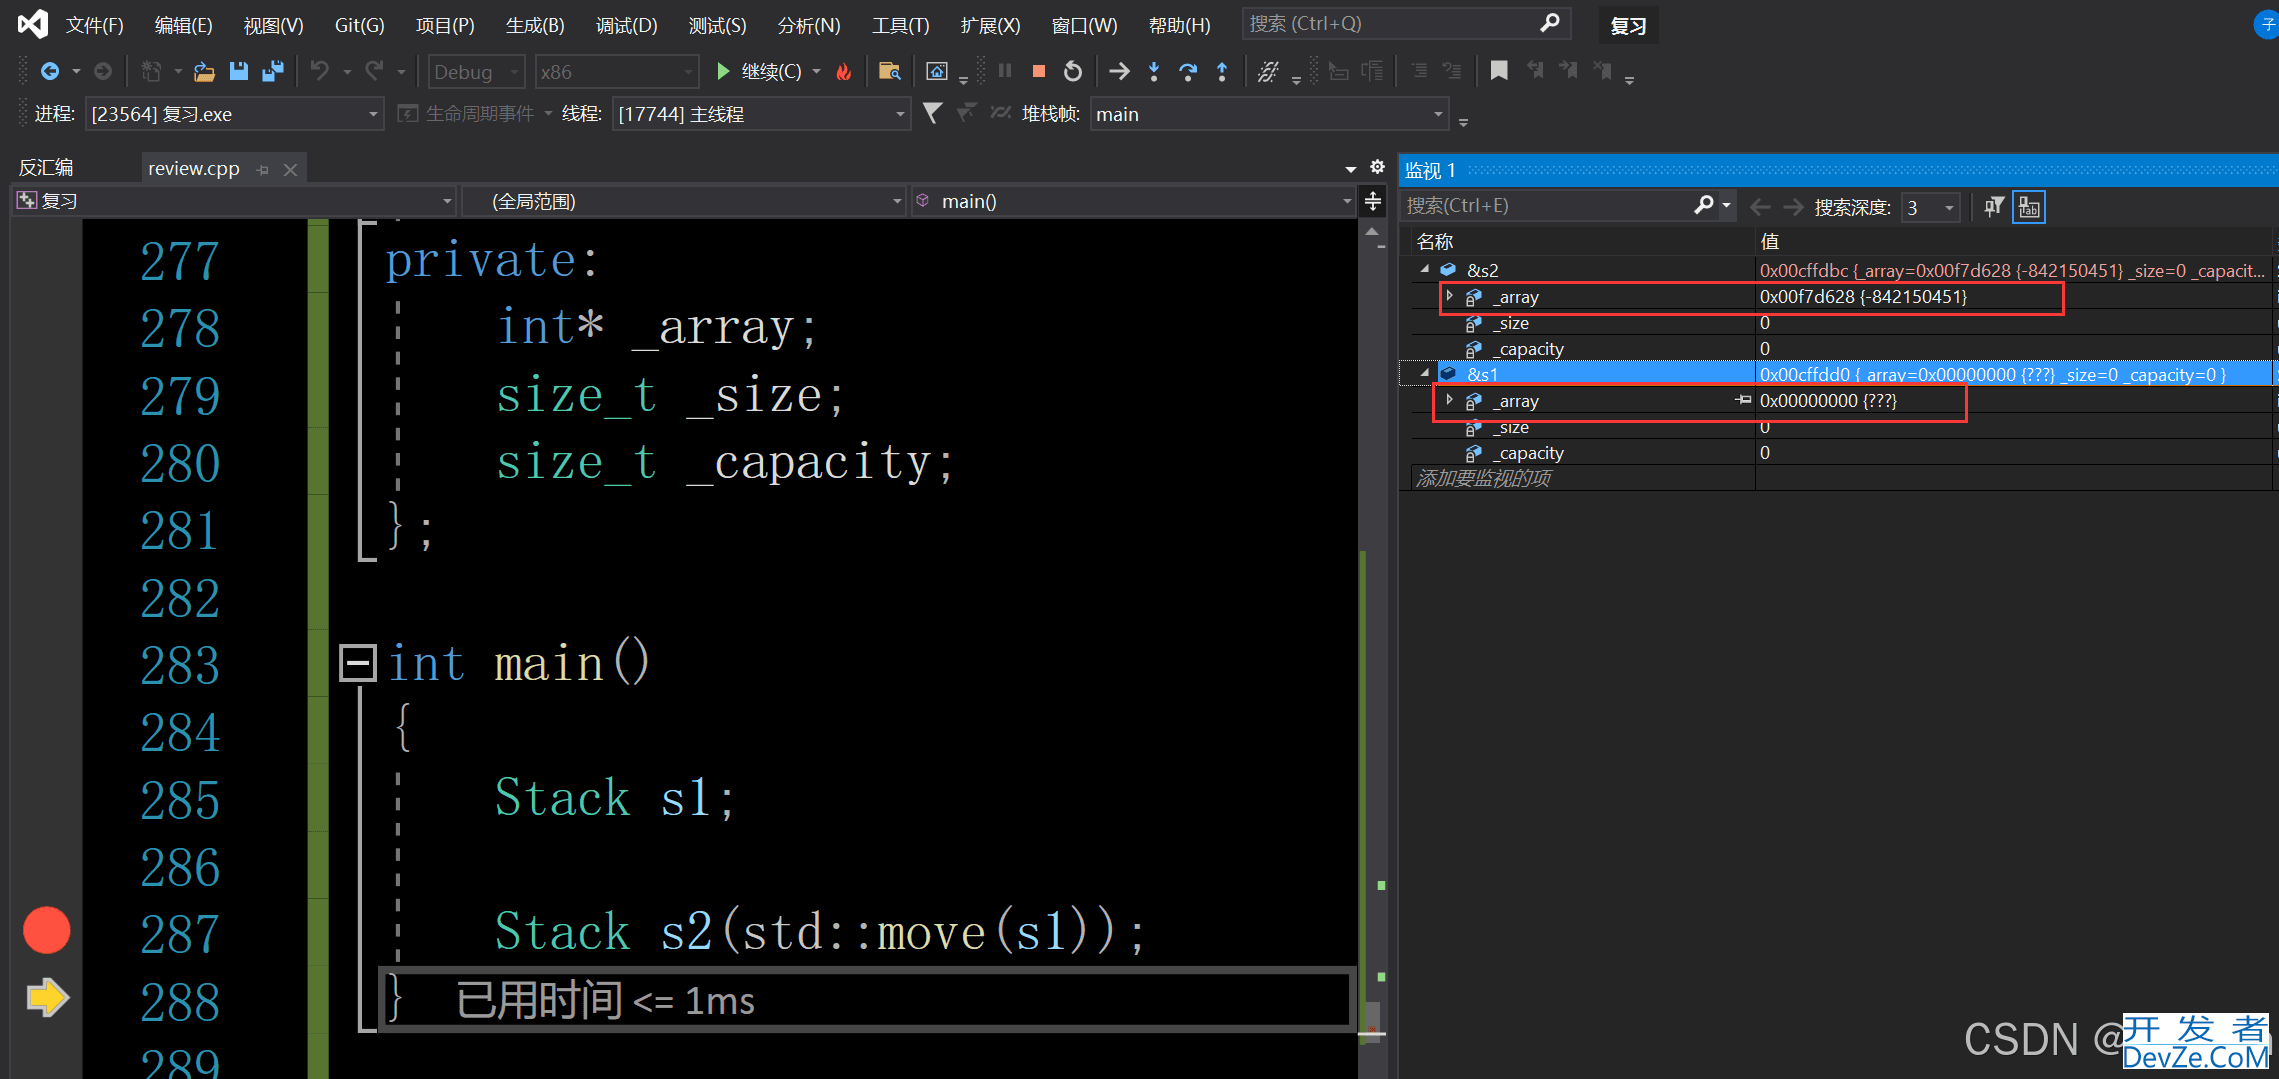Click the save all files icon
The height and width of the screenshot is (1079, 2279).
tap(272, 71)
